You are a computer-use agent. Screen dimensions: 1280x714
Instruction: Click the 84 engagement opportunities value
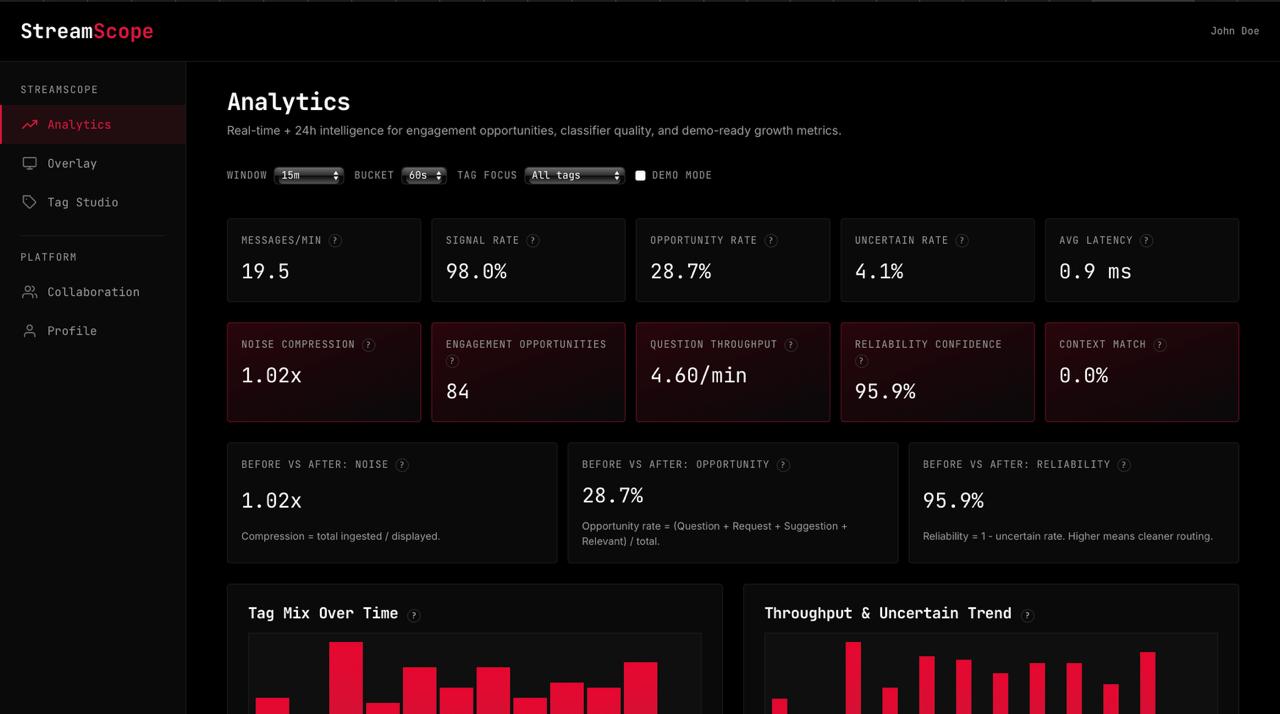tap(458, 392)
